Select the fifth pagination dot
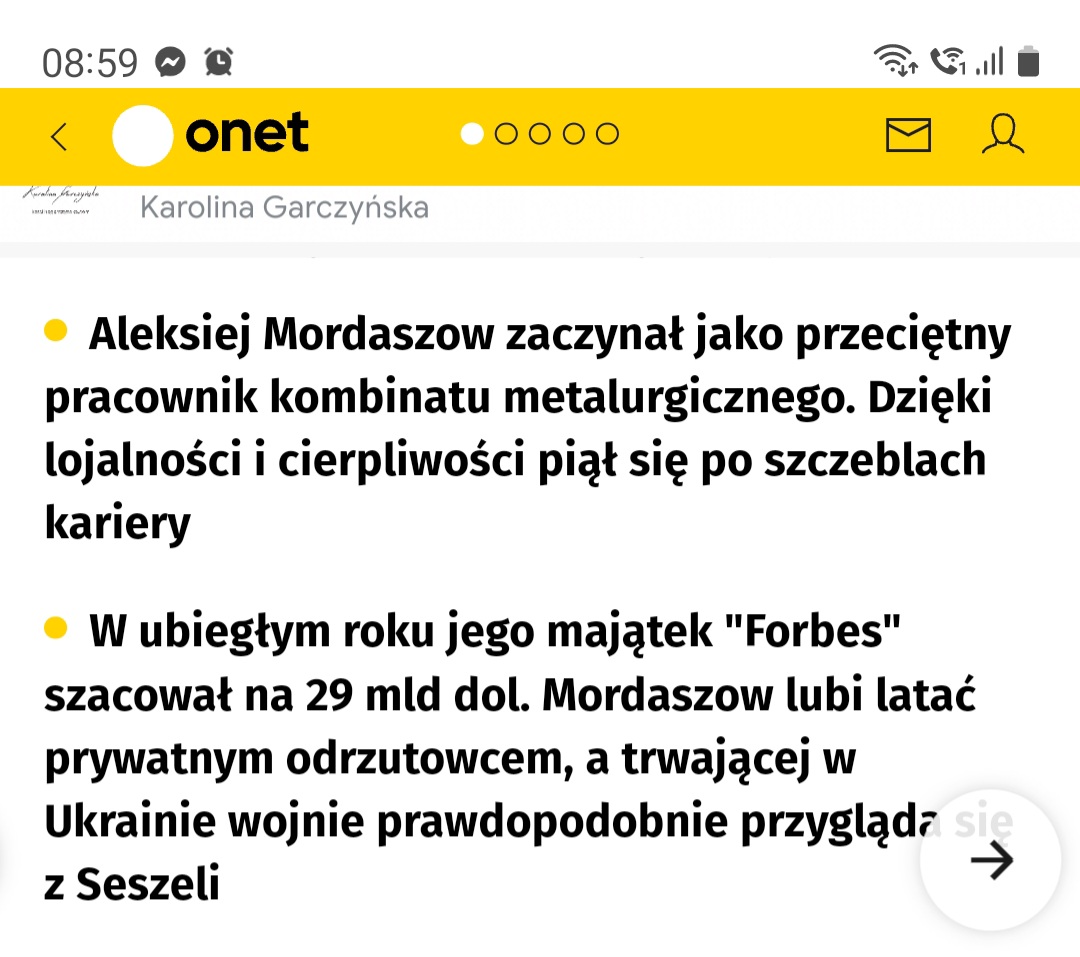This screenshot has width=1080, height=957. (607, 134)
